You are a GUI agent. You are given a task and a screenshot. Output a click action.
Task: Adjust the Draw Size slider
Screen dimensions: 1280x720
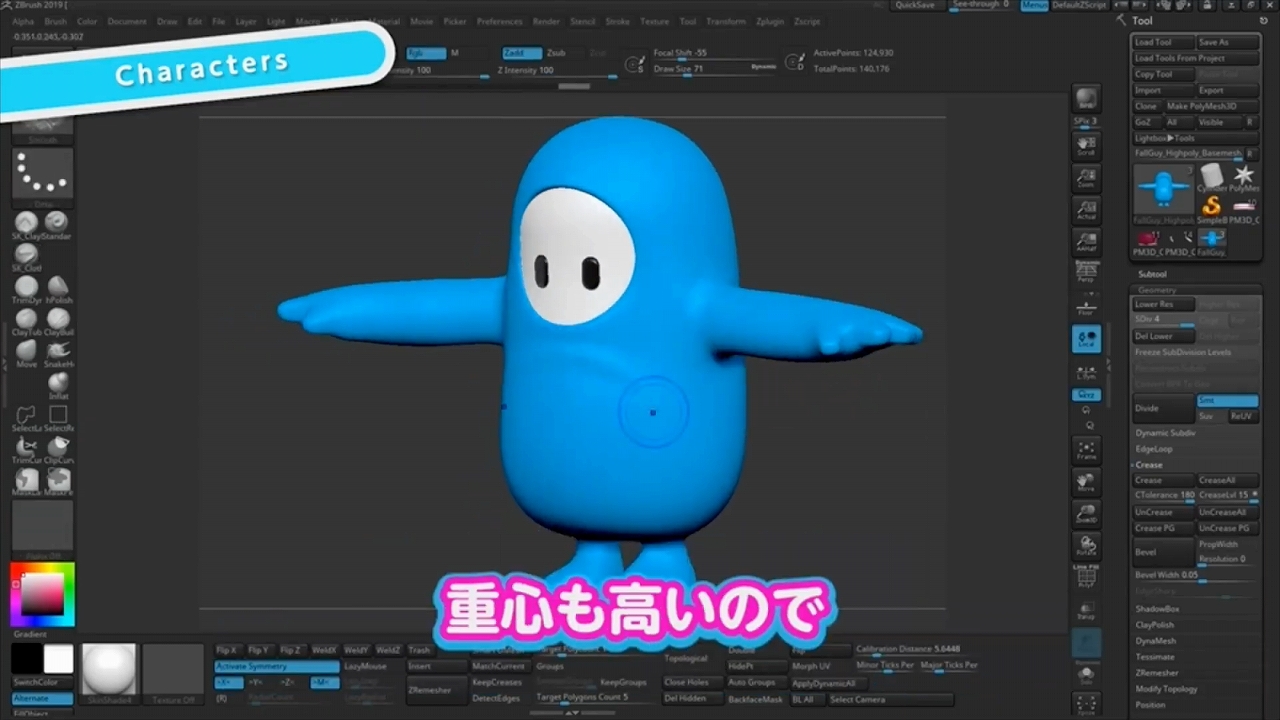715,70
